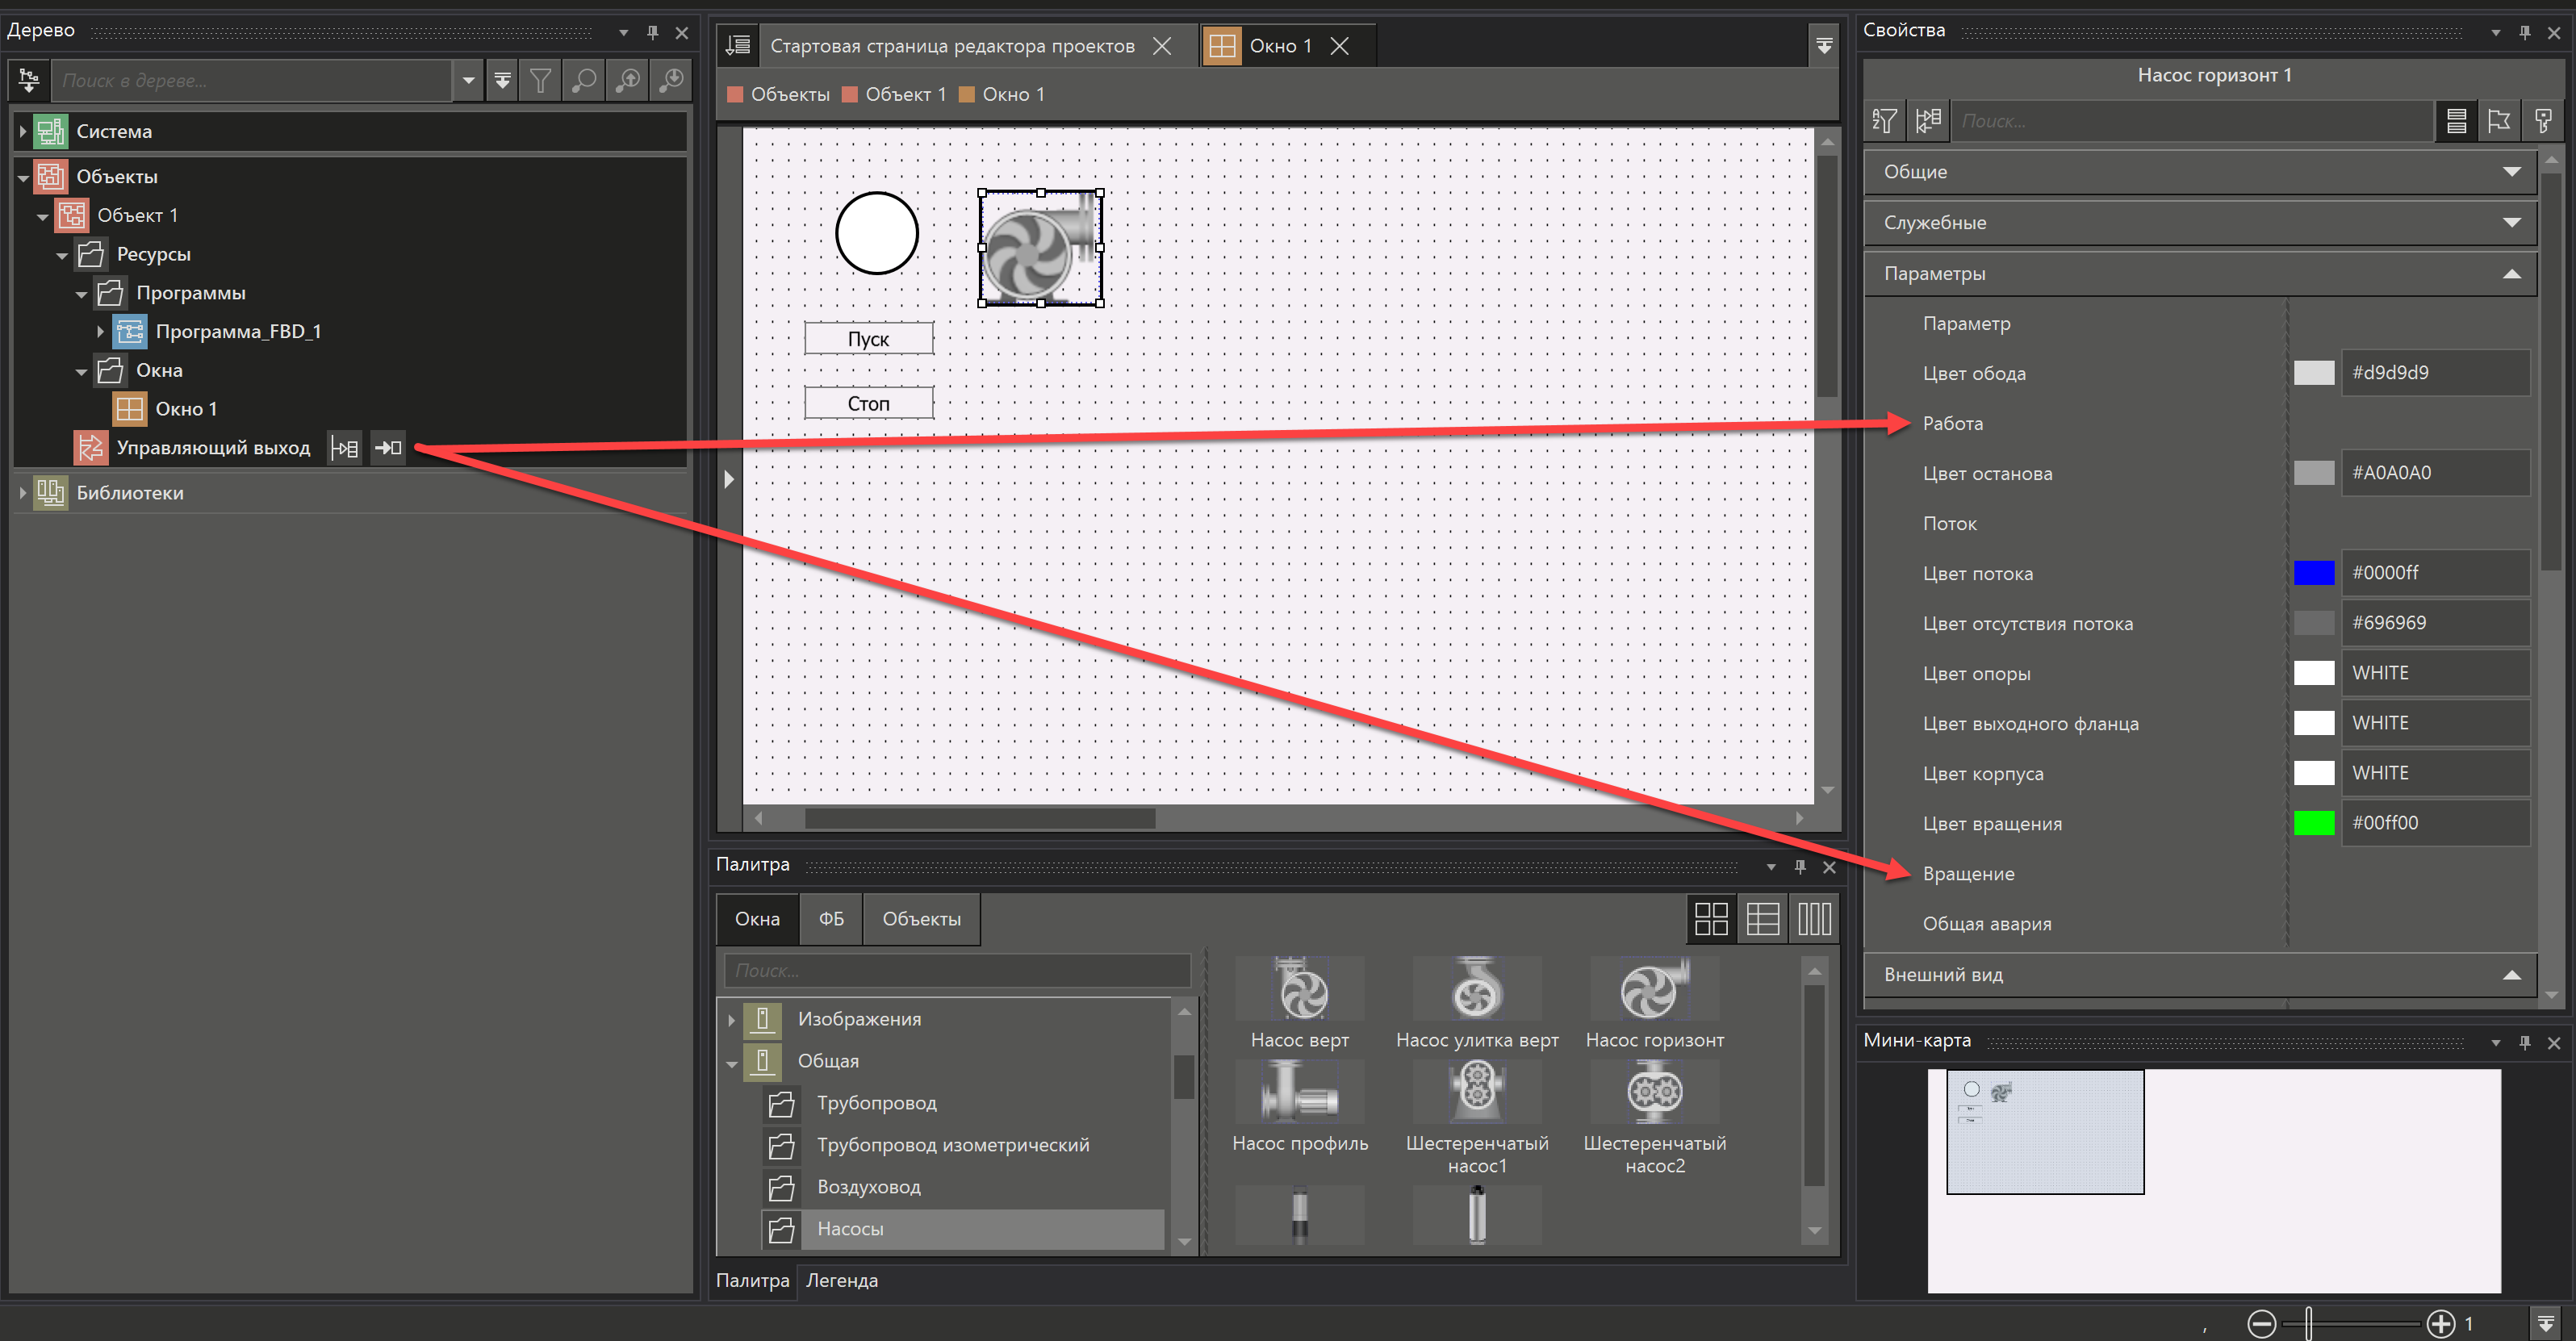Screen dimensions: 2576x1341
Task: Expand the Система tree node
Action: click(23, 131)
